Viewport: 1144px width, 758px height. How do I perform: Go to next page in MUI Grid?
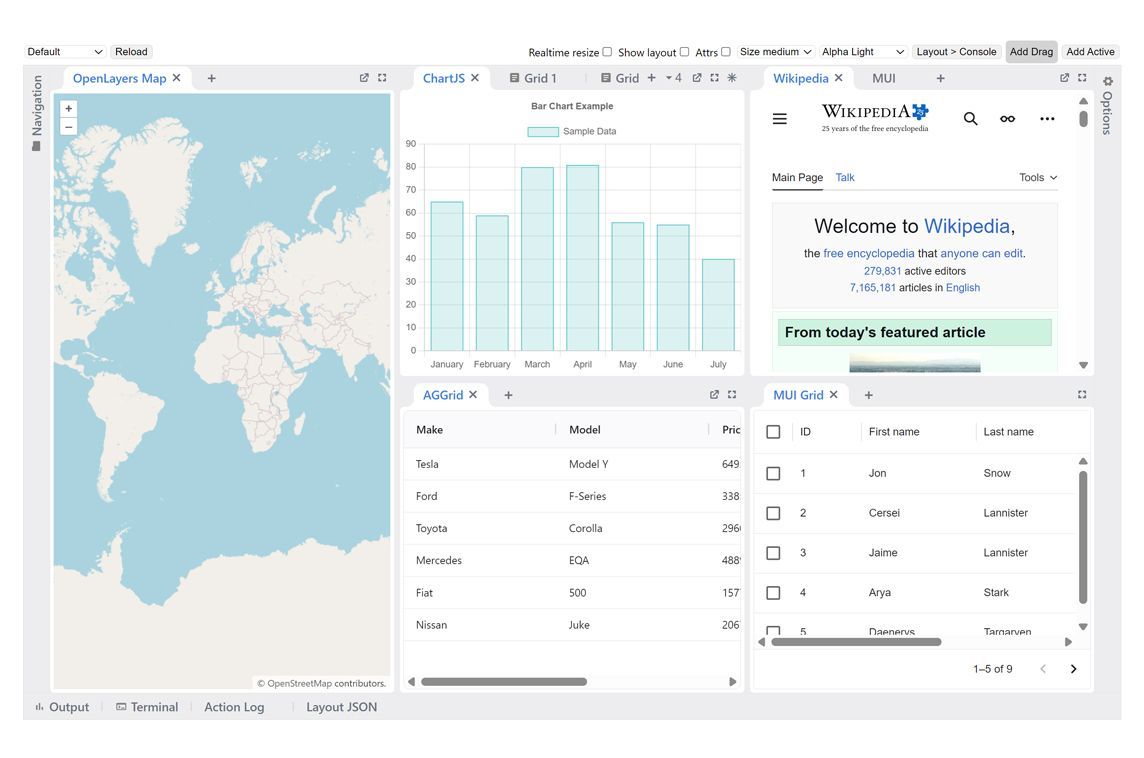[x=1073, y=669]
